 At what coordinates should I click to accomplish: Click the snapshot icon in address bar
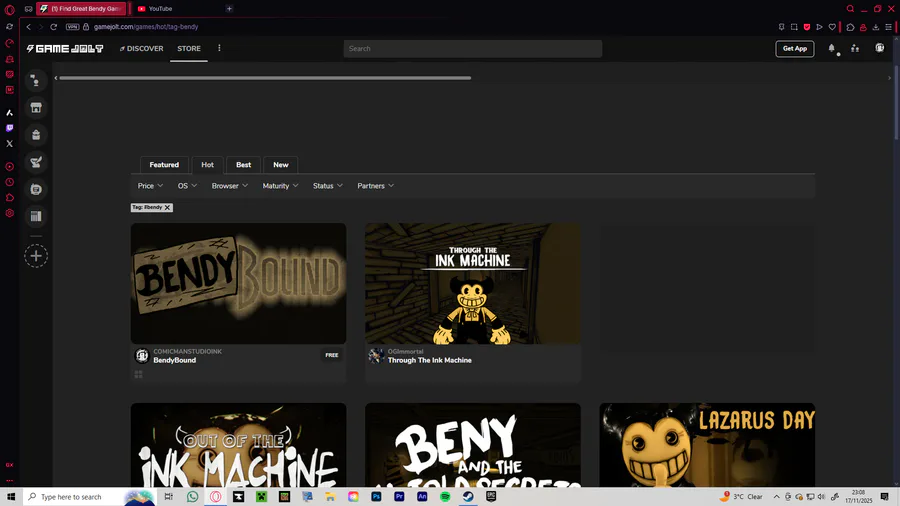(794, 27)
